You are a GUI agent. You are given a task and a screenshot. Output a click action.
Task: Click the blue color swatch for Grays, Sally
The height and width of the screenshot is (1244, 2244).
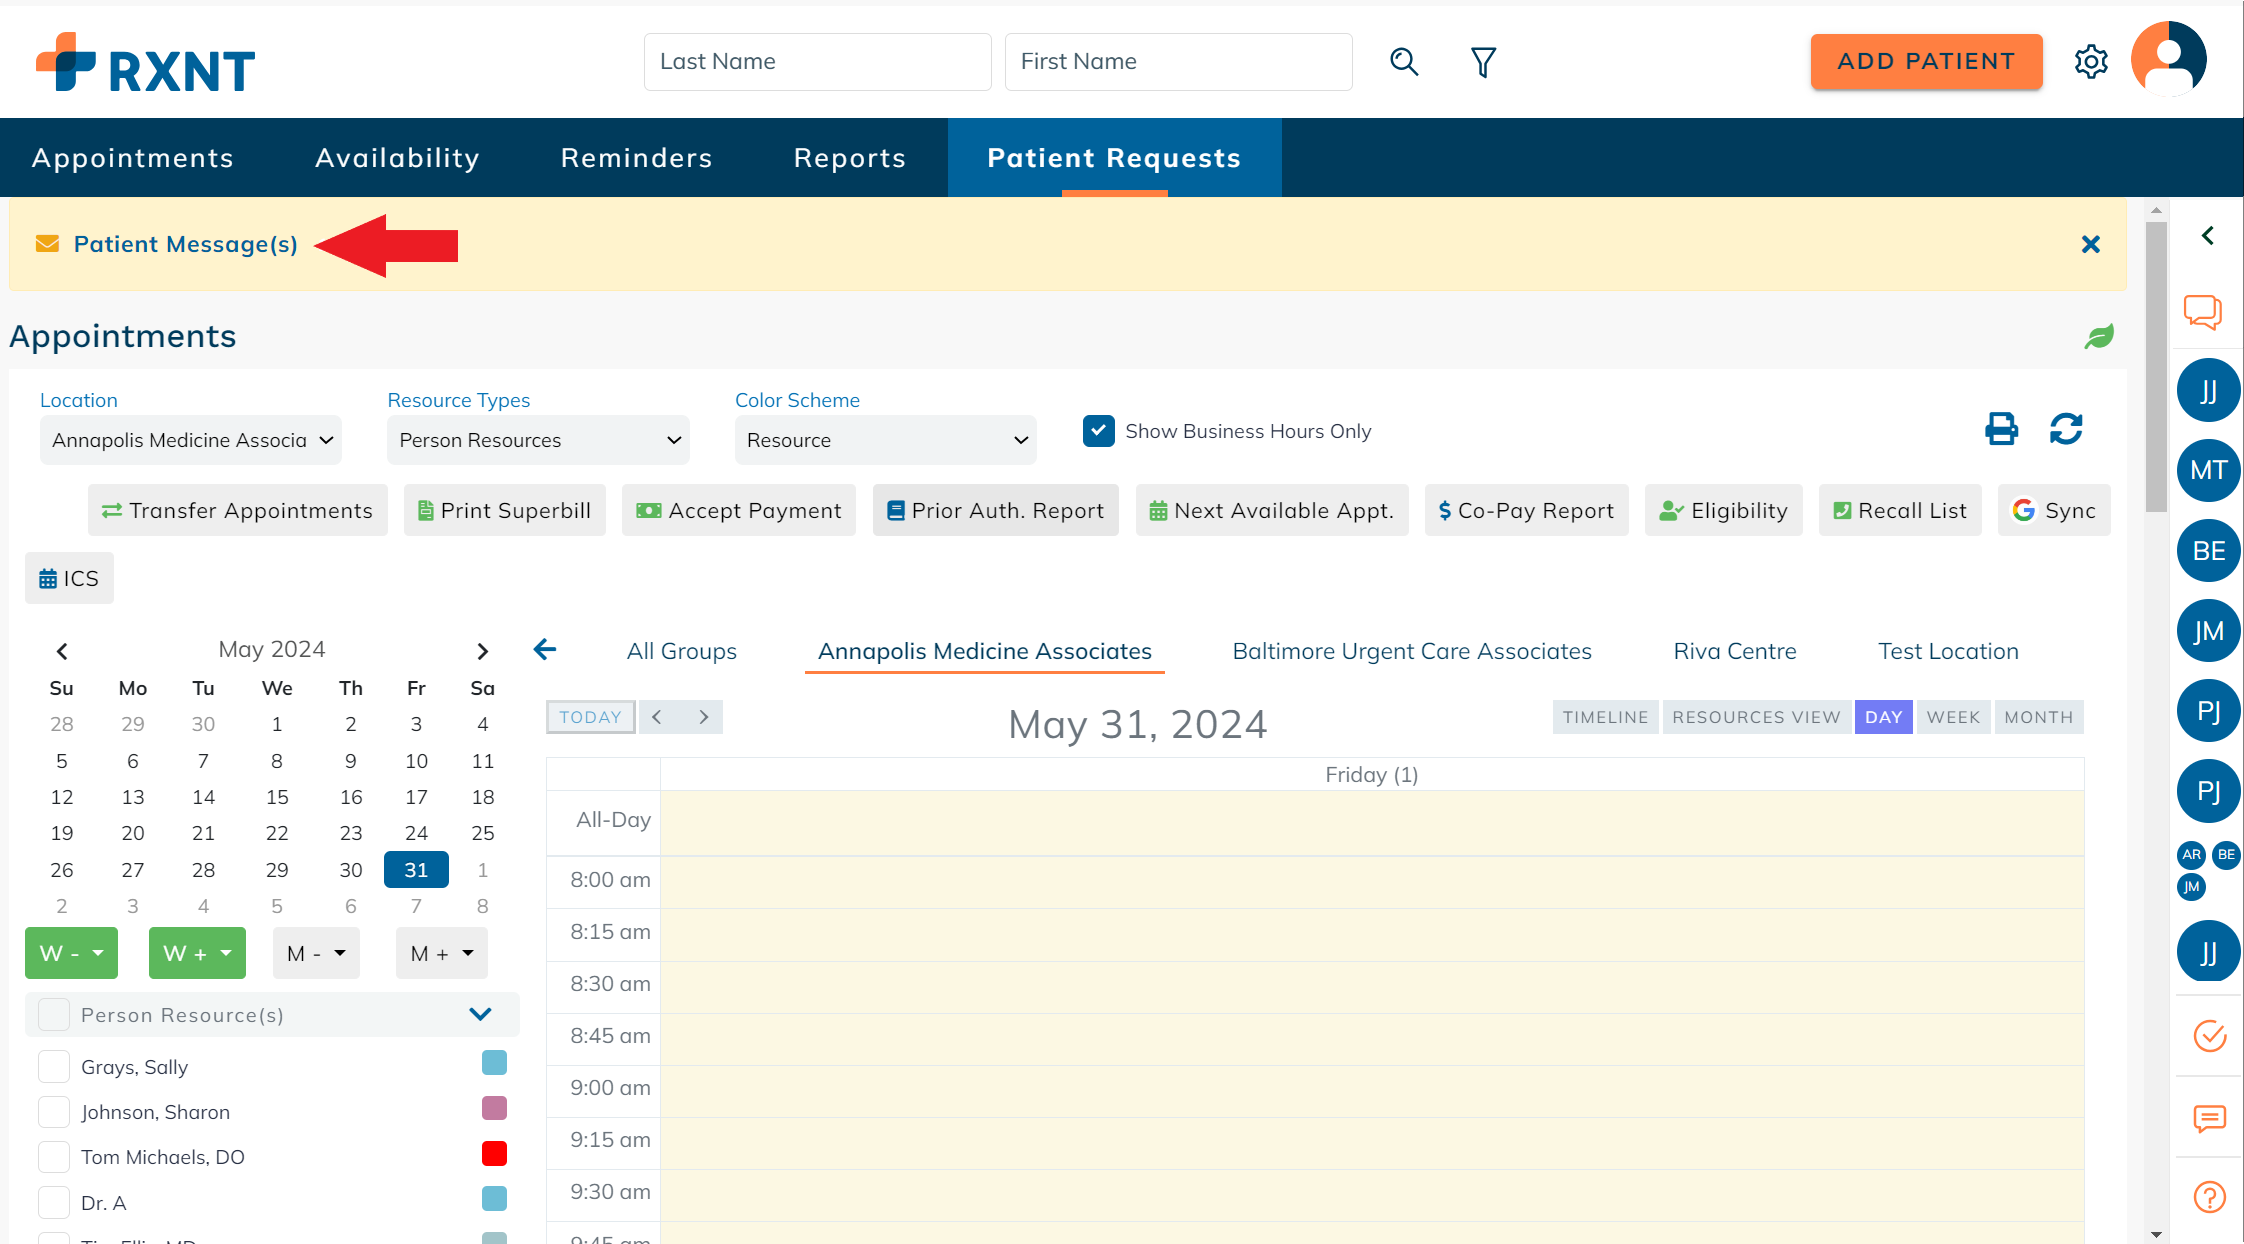tap(494, 1063)
